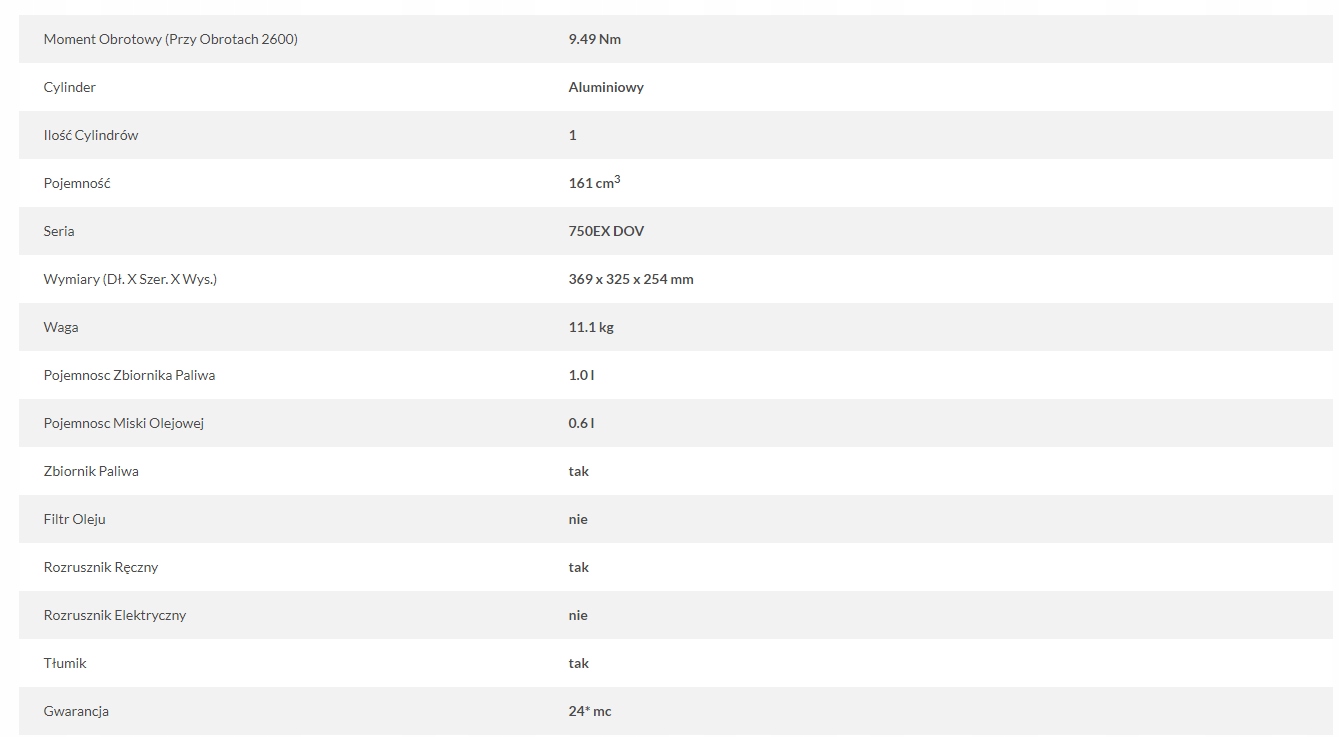The width and height of the screenshot is (1340, 737).
Task: Select the '369 x 325 x 254 mm' value
Action: click(x=630, y=279)
